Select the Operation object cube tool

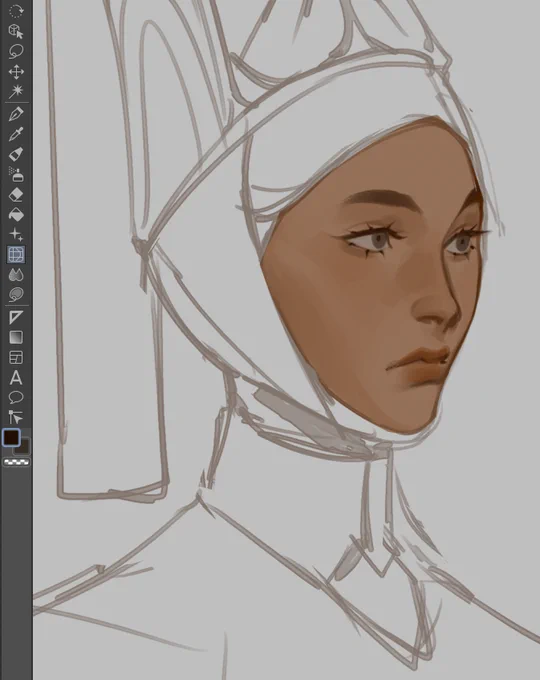click(x=16, y=31)
